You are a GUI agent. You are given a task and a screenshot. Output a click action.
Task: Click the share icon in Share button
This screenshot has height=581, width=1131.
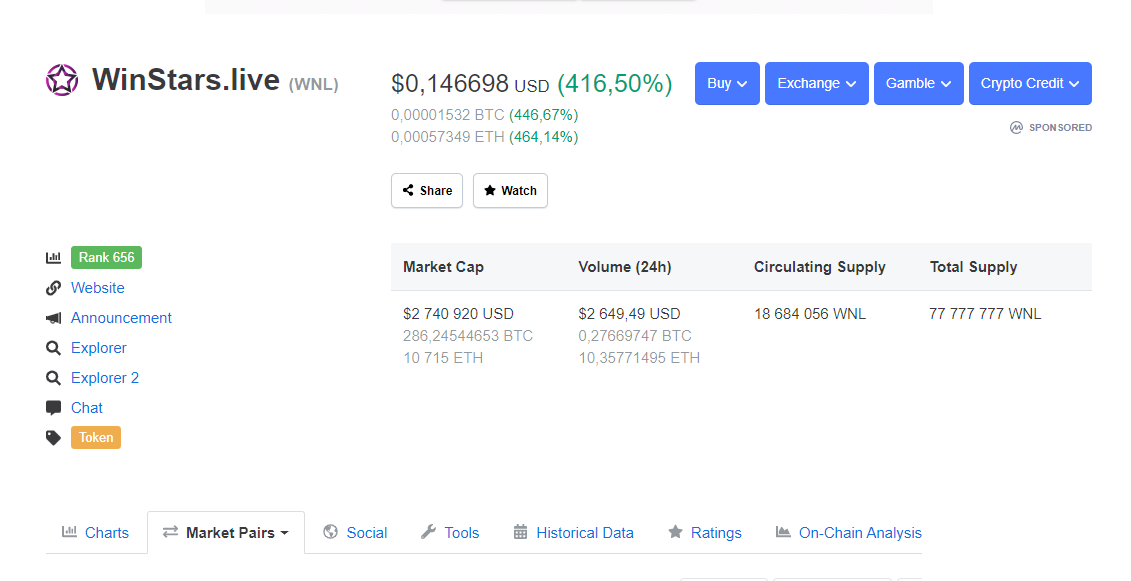[408, 191]
